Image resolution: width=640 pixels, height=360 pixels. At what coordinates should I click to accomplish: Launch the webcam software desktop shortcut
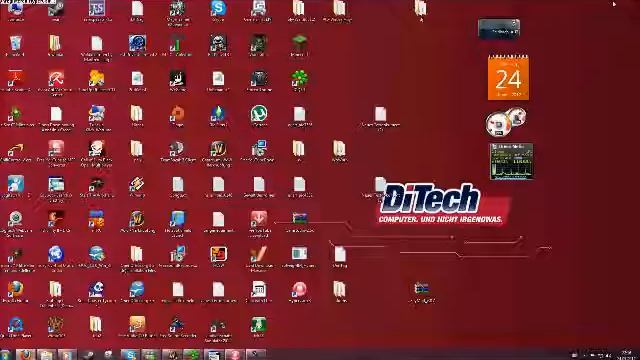click(15, 219)
